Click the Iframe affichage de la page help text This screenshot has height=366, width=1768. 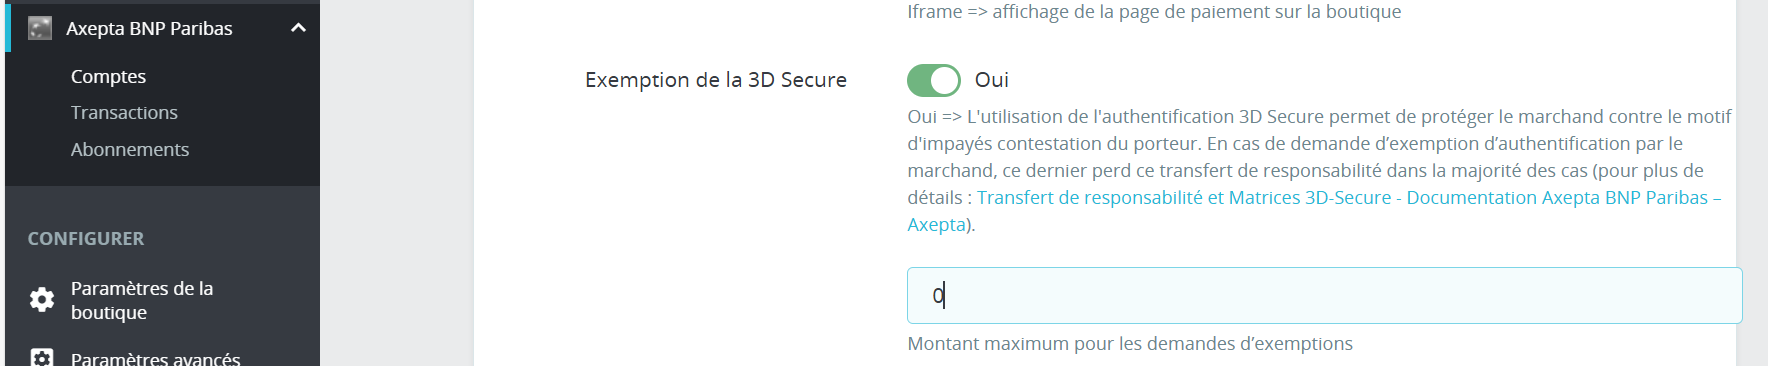tap(1154, 11)
